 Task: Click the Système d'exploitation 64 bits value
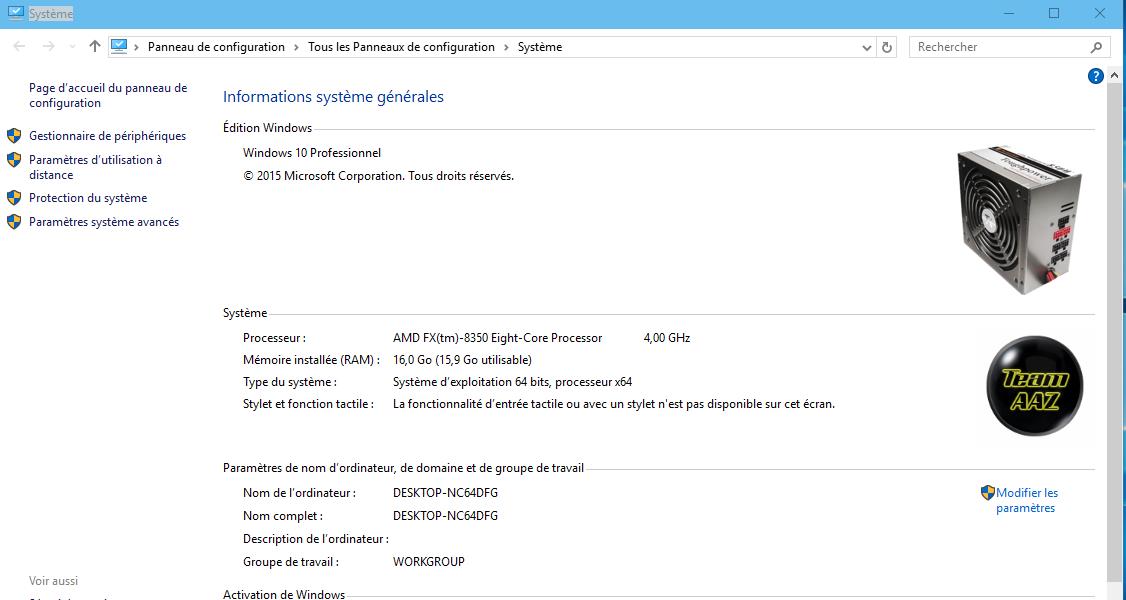click(512, 383)
